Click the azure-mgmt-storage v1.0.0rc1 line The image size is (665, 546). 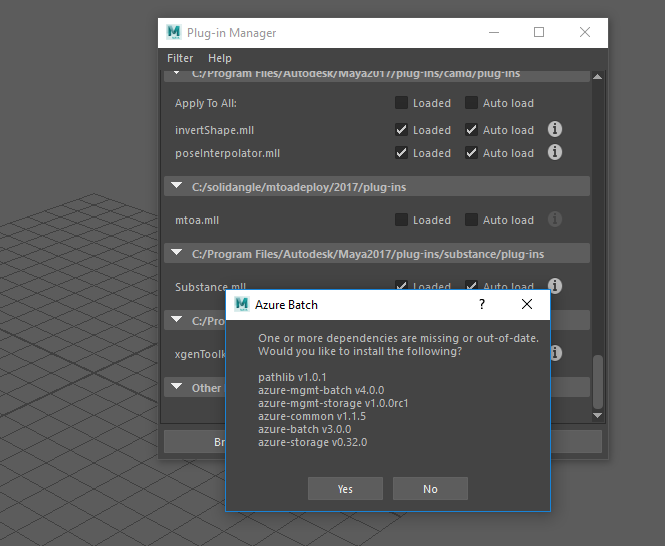point(333,403)
